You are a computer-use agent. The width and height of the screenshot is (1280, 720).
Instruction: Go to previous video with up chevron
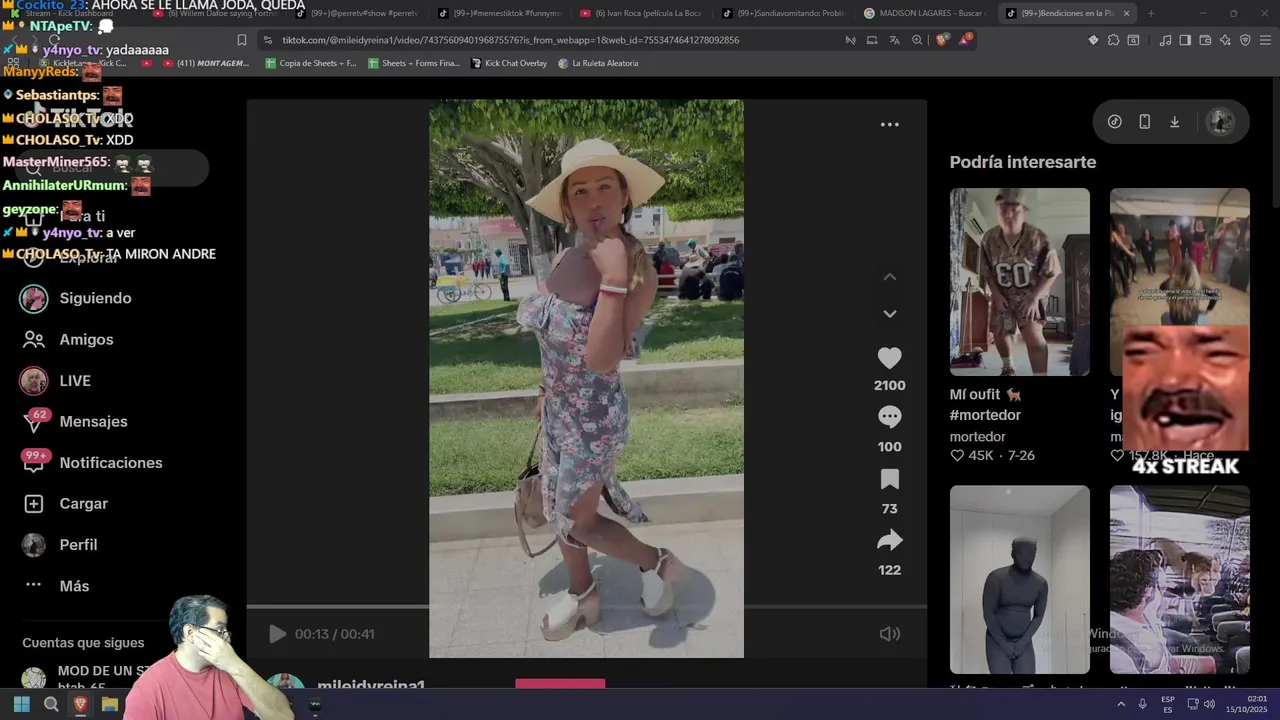point(889,277)
